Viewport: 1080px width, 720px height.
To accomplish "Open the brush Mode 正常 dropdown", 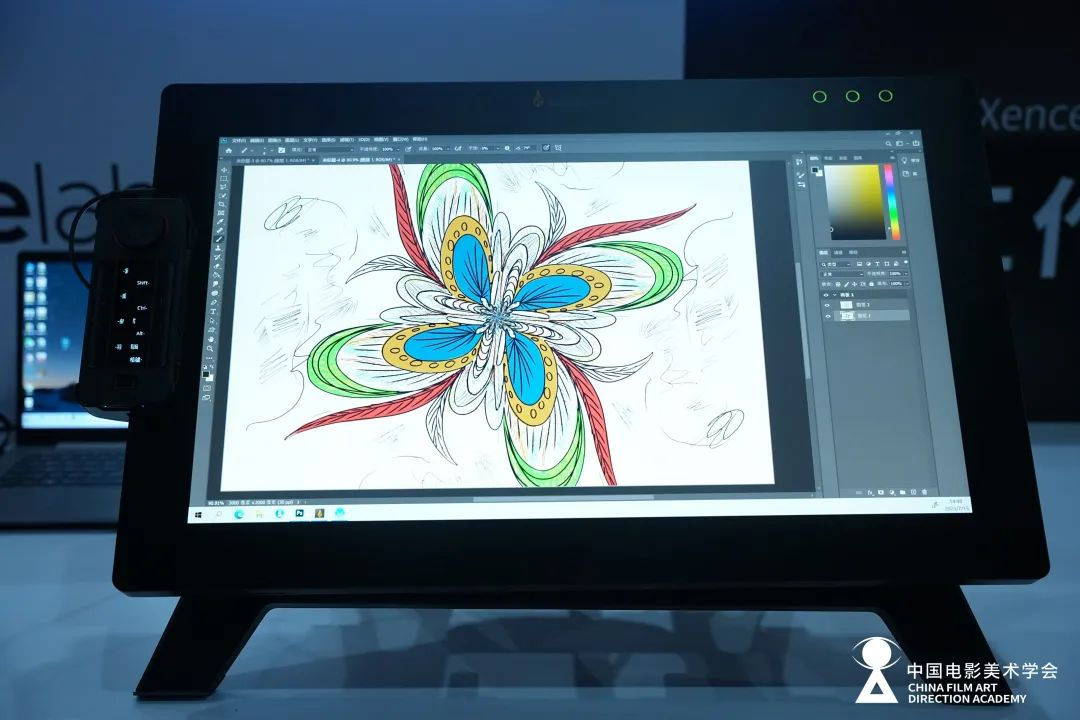I will click(331, 150).
